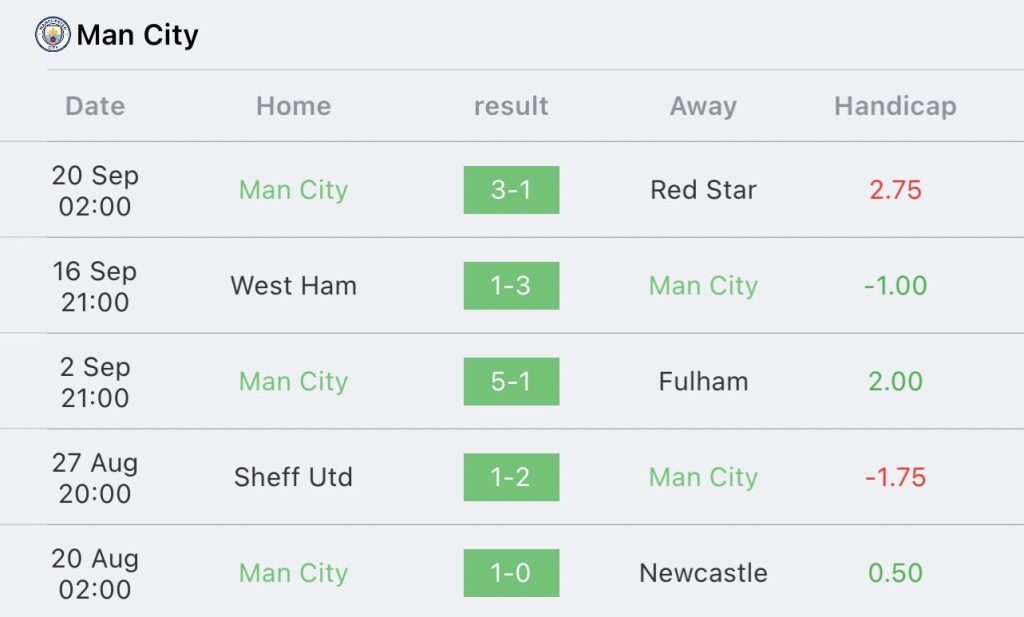The width and height of the screenshot is (1024, 617).
Task: Open the Red Star team link
Action: [x=703, y=190]
